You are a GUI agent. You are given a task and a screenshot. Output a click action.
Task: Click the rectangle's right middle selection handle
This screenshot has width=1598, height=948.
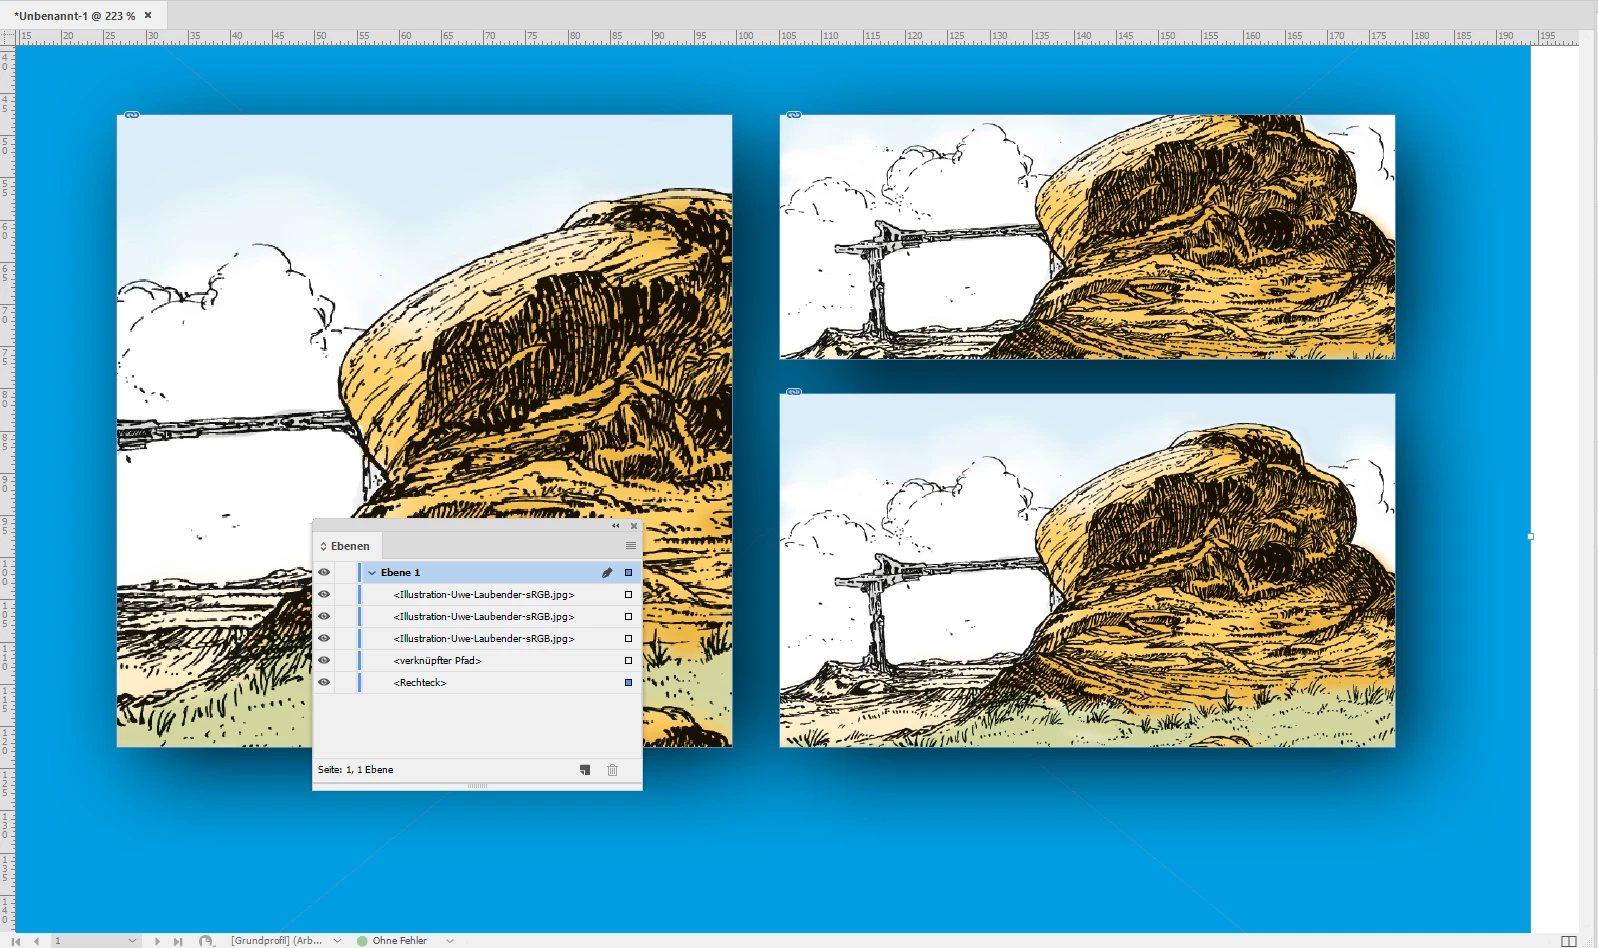tap(1530, 537)
